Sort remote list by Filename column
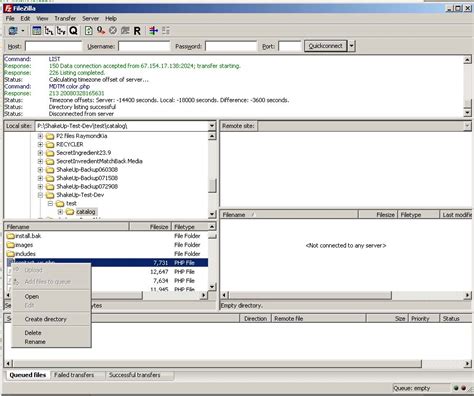 click(x=289, y=215)
